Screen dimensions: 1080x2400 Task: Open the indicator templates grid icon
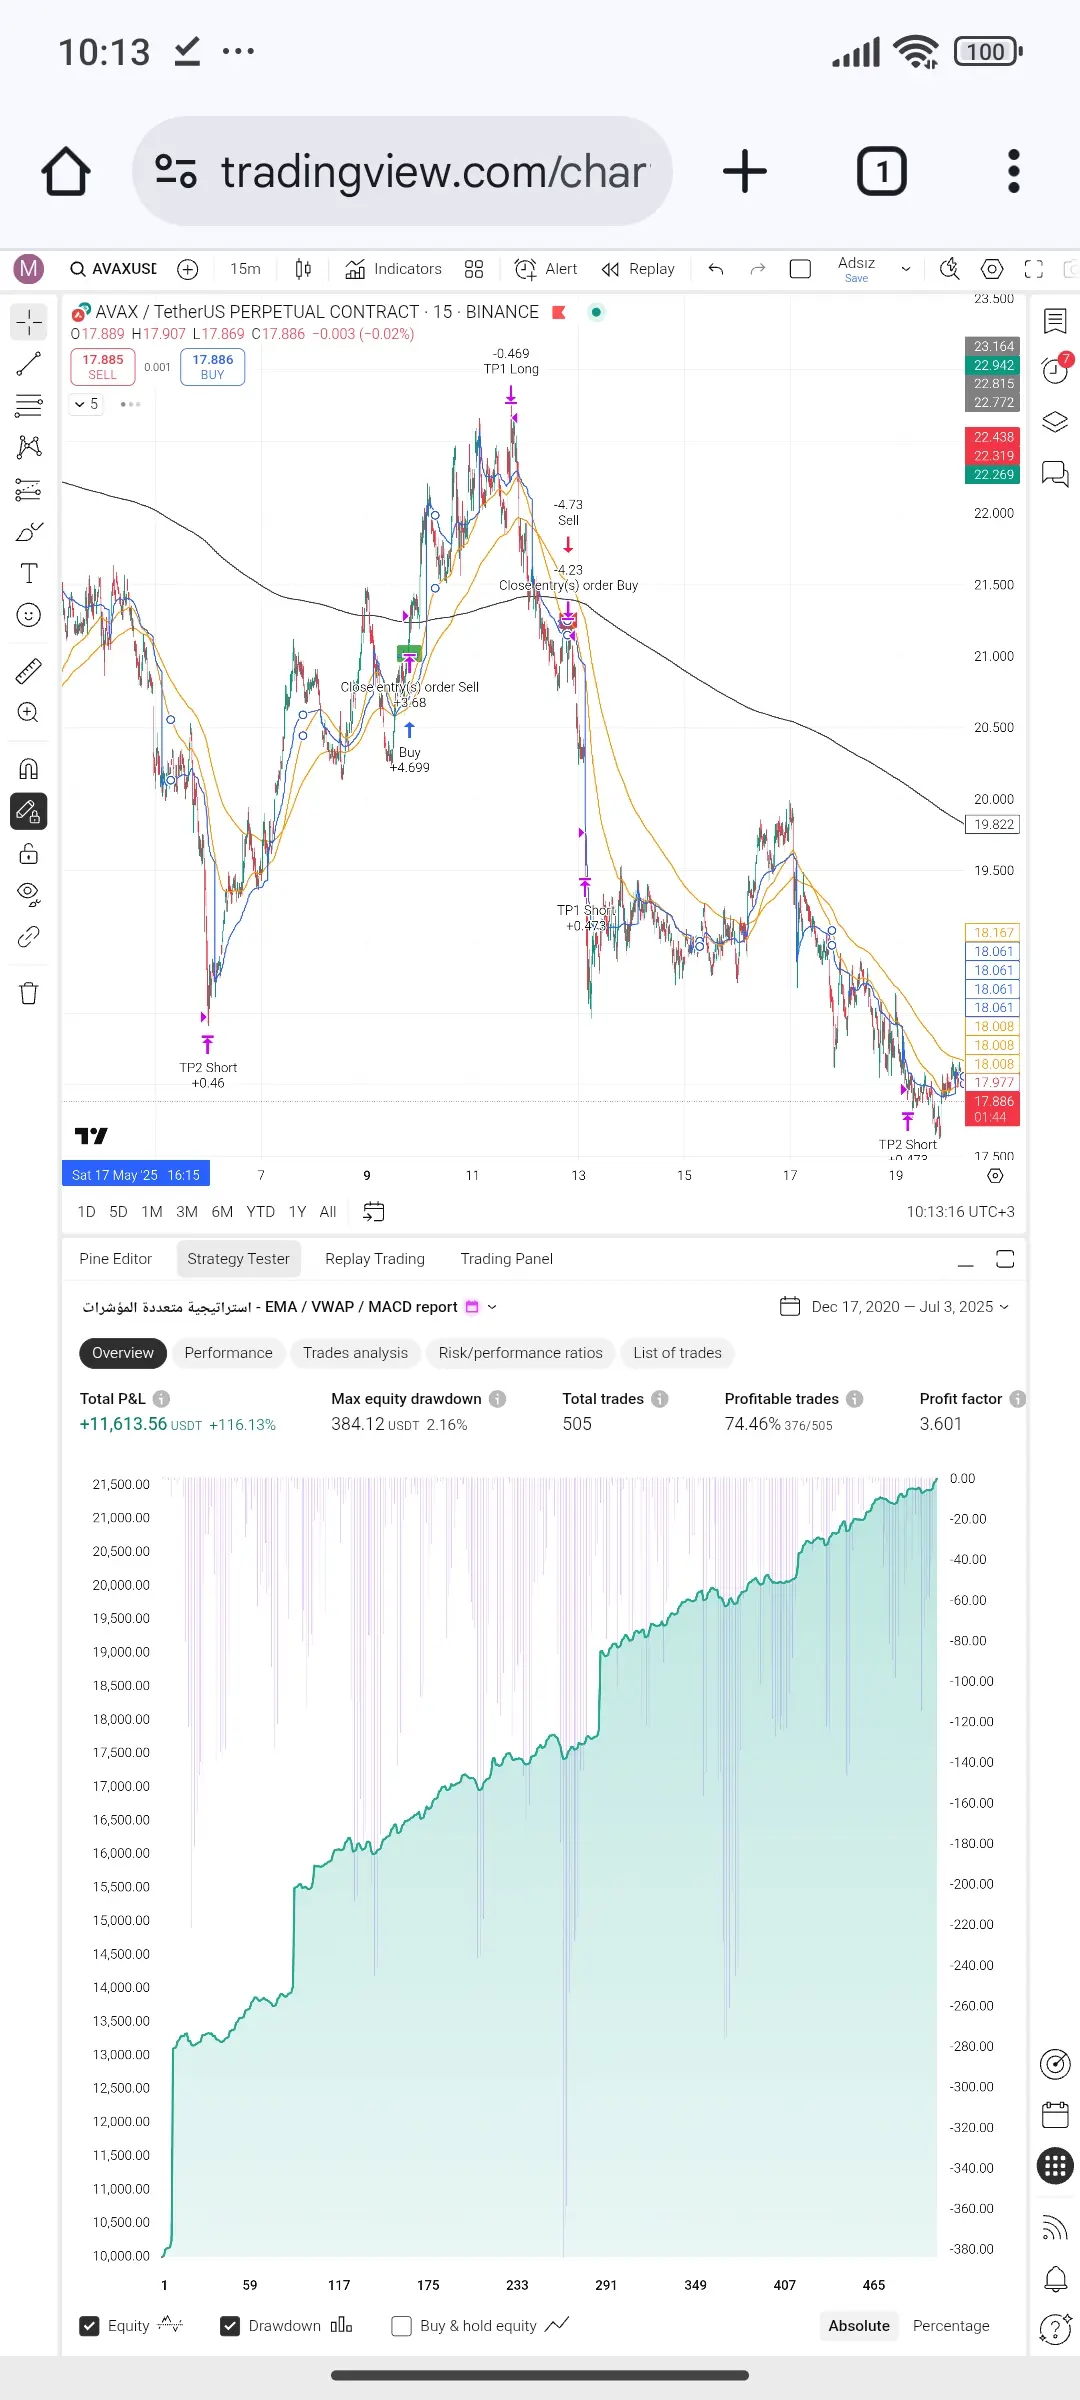pos(474,269)
